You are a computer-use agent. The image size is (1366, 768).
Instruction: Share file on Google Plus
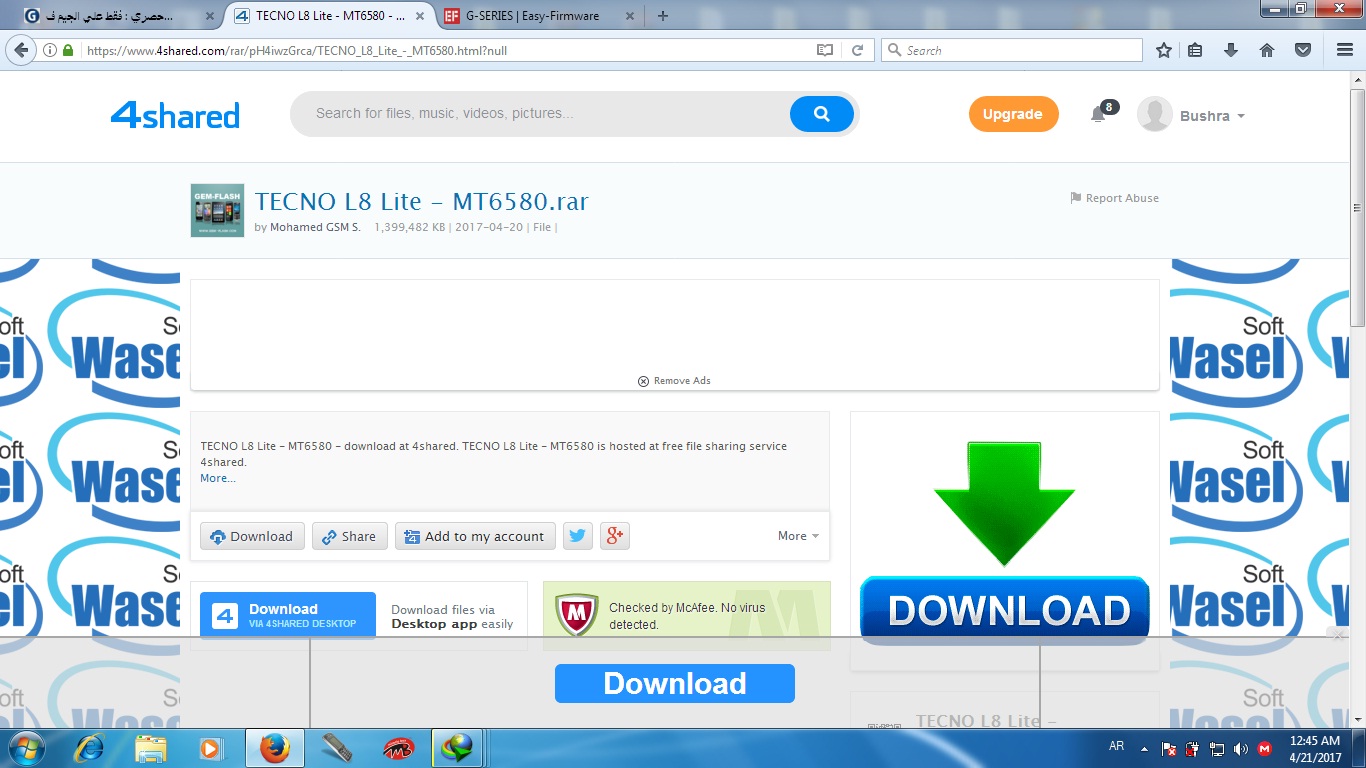(614, 536)
